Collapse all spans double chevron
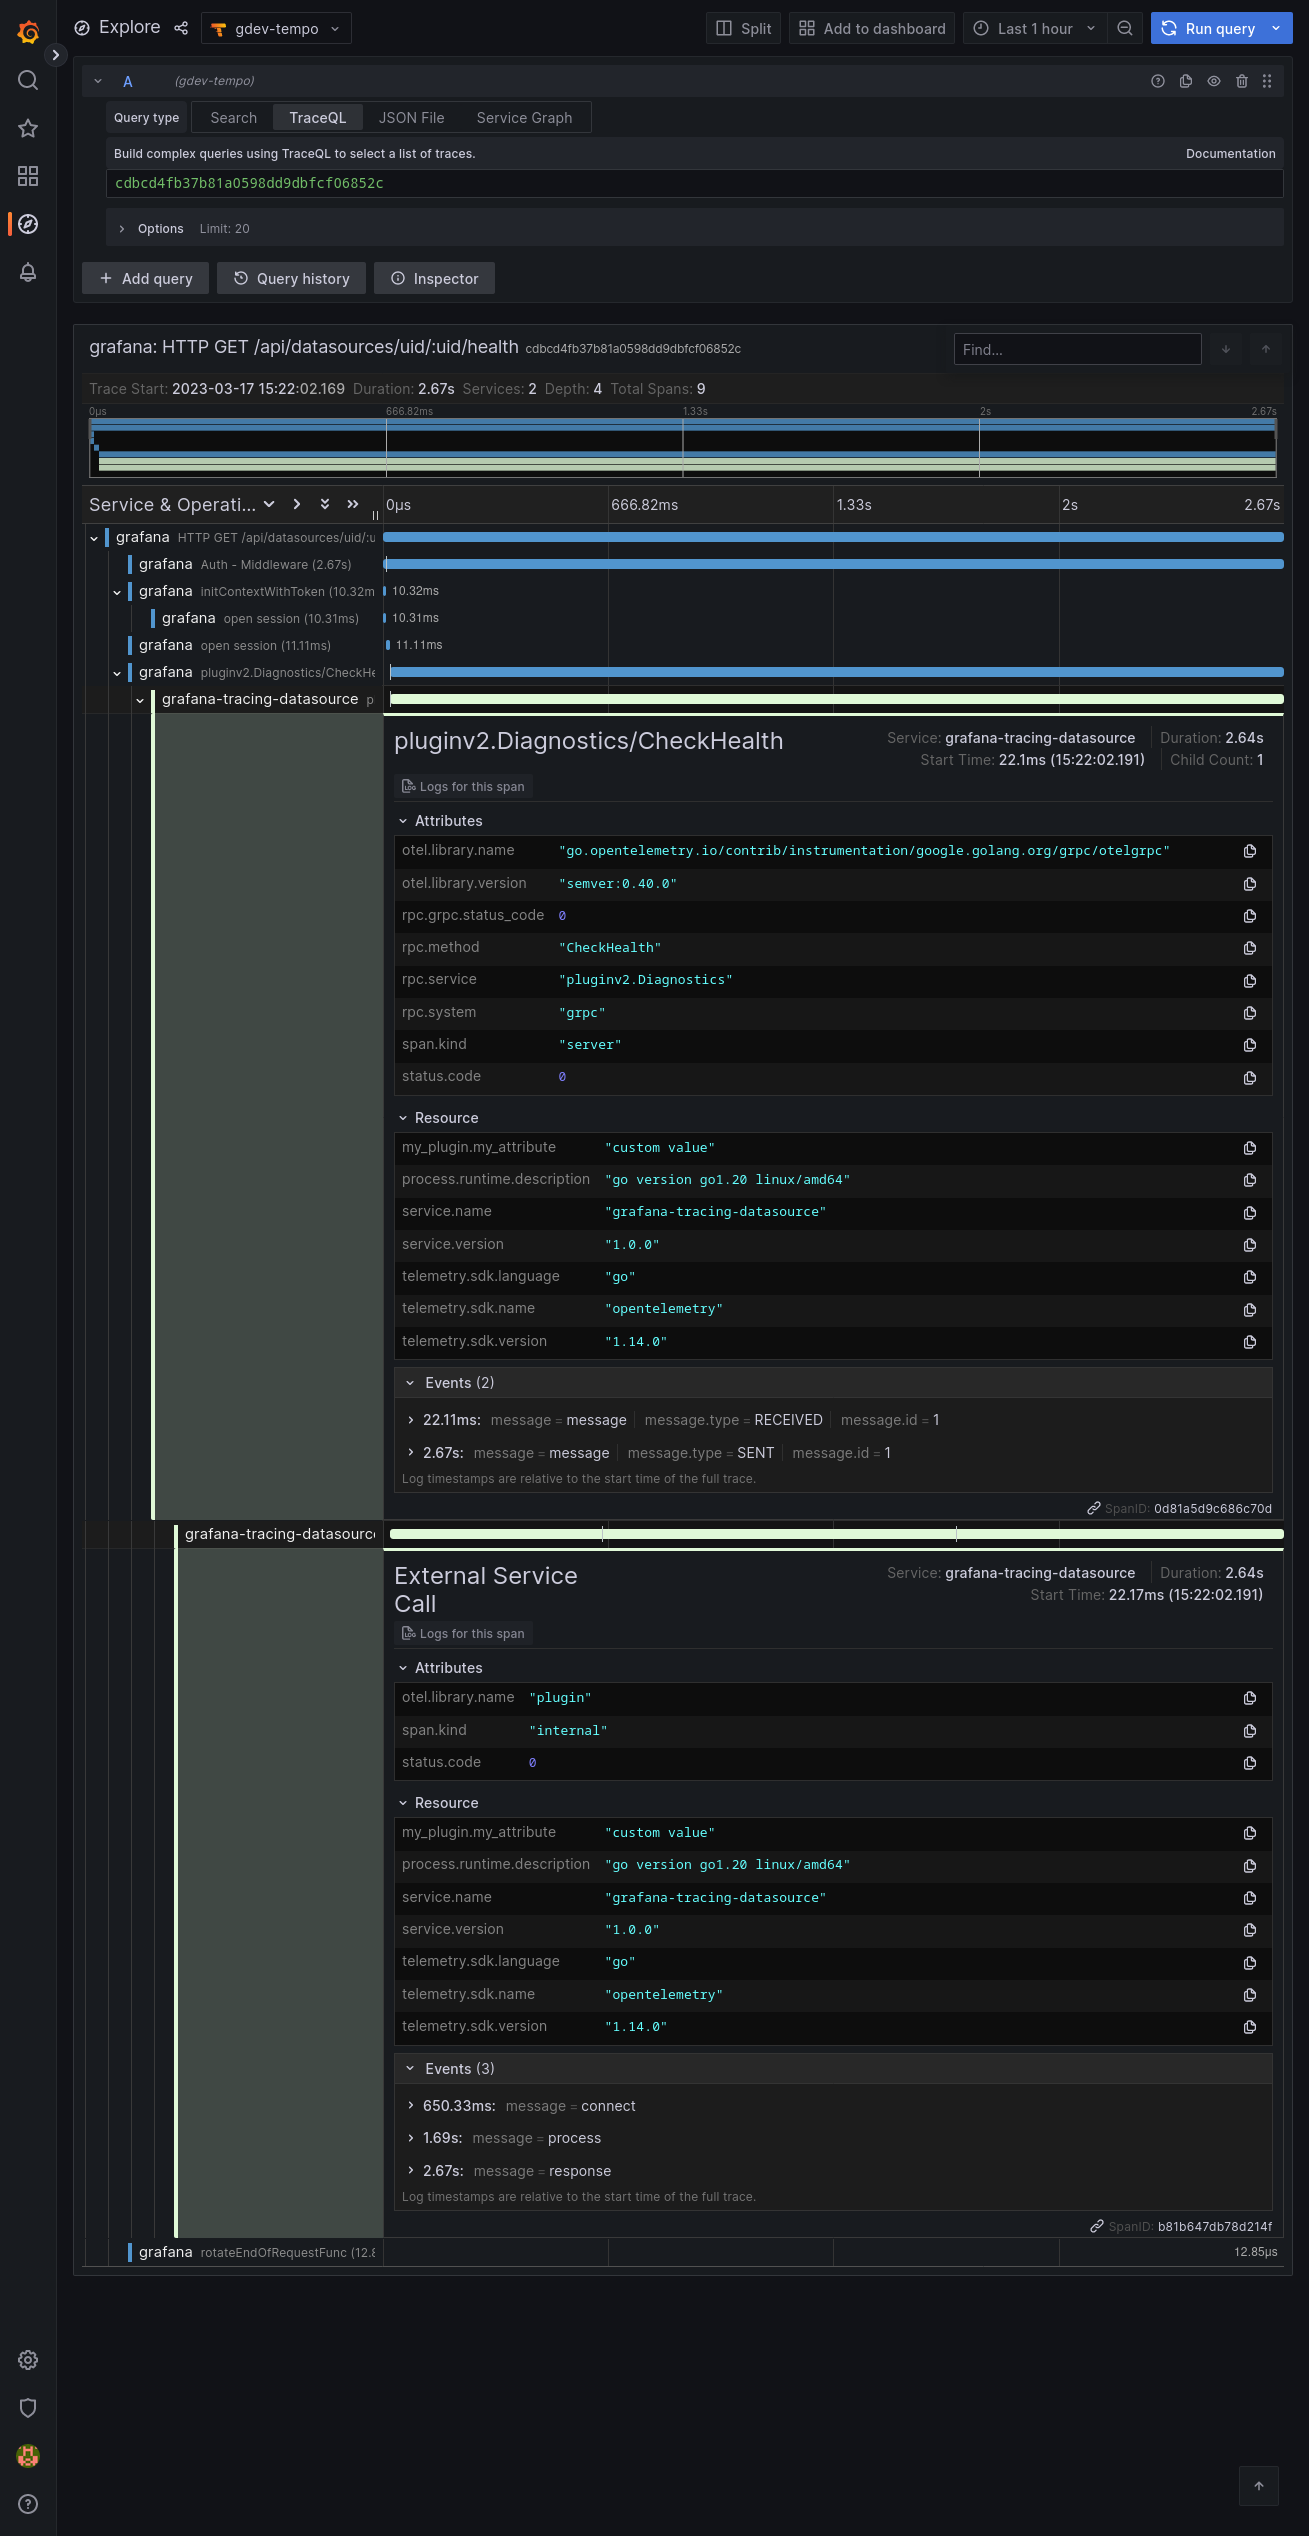The image size is (1309, 2536). [x=325, y=504]
